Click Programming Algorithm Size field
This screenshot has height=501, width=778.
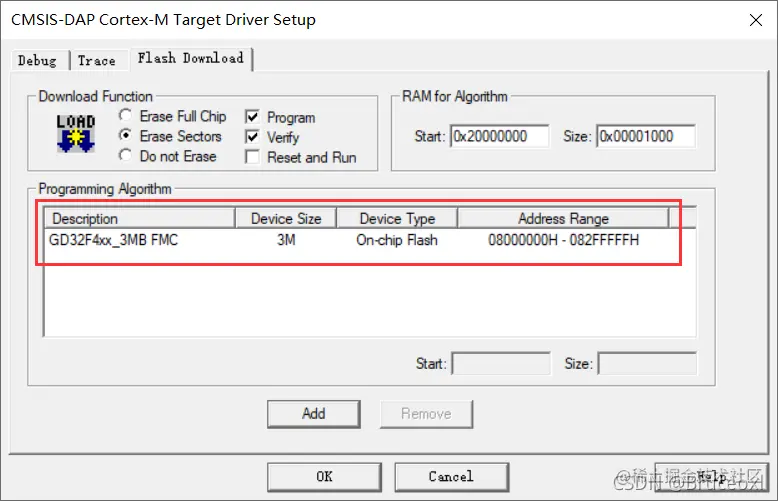click(647, 364)
